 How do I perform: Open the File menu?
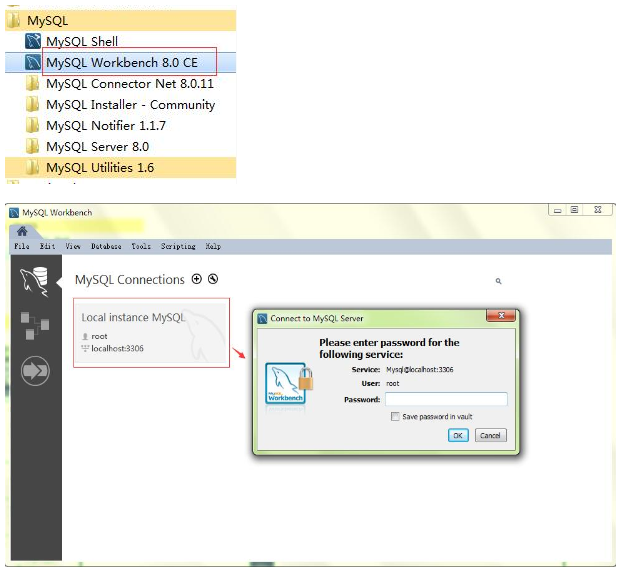coord(22,246)
